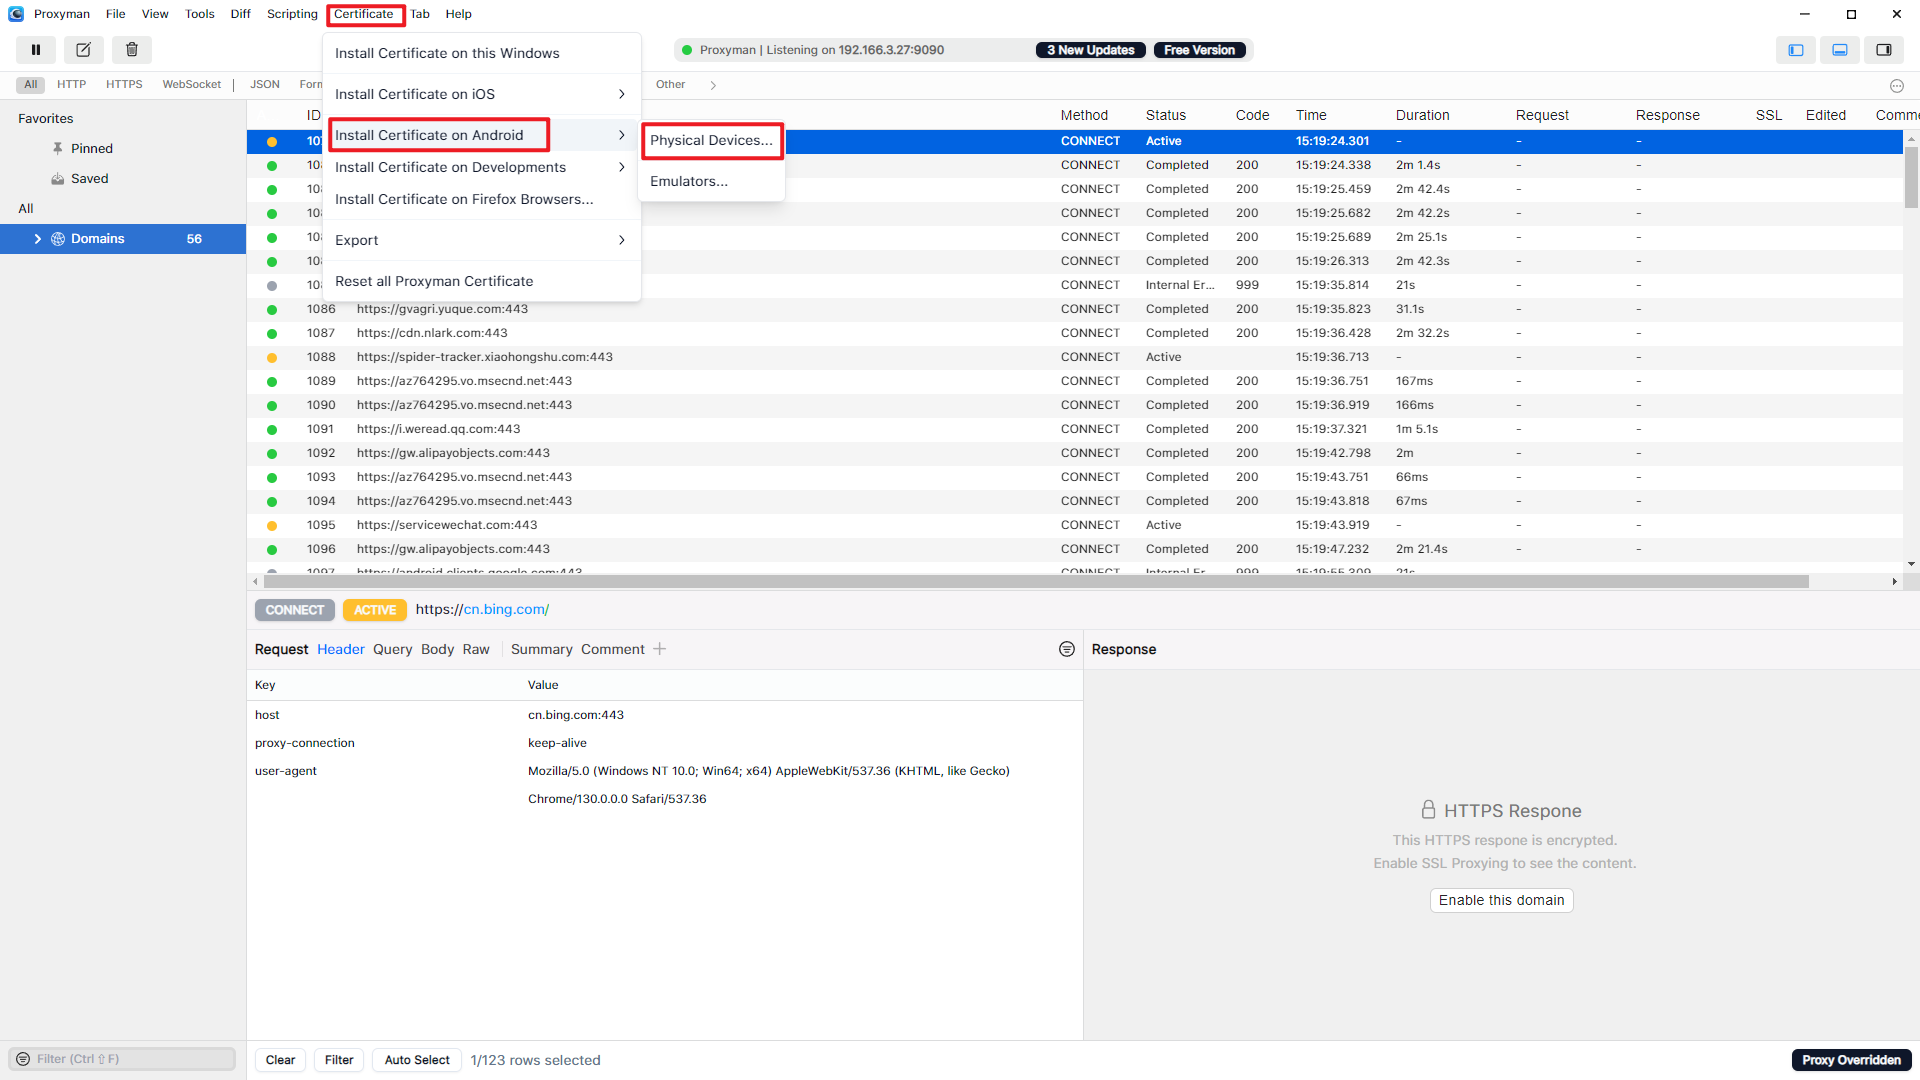Choose Emulators... option

pos(712,181)
